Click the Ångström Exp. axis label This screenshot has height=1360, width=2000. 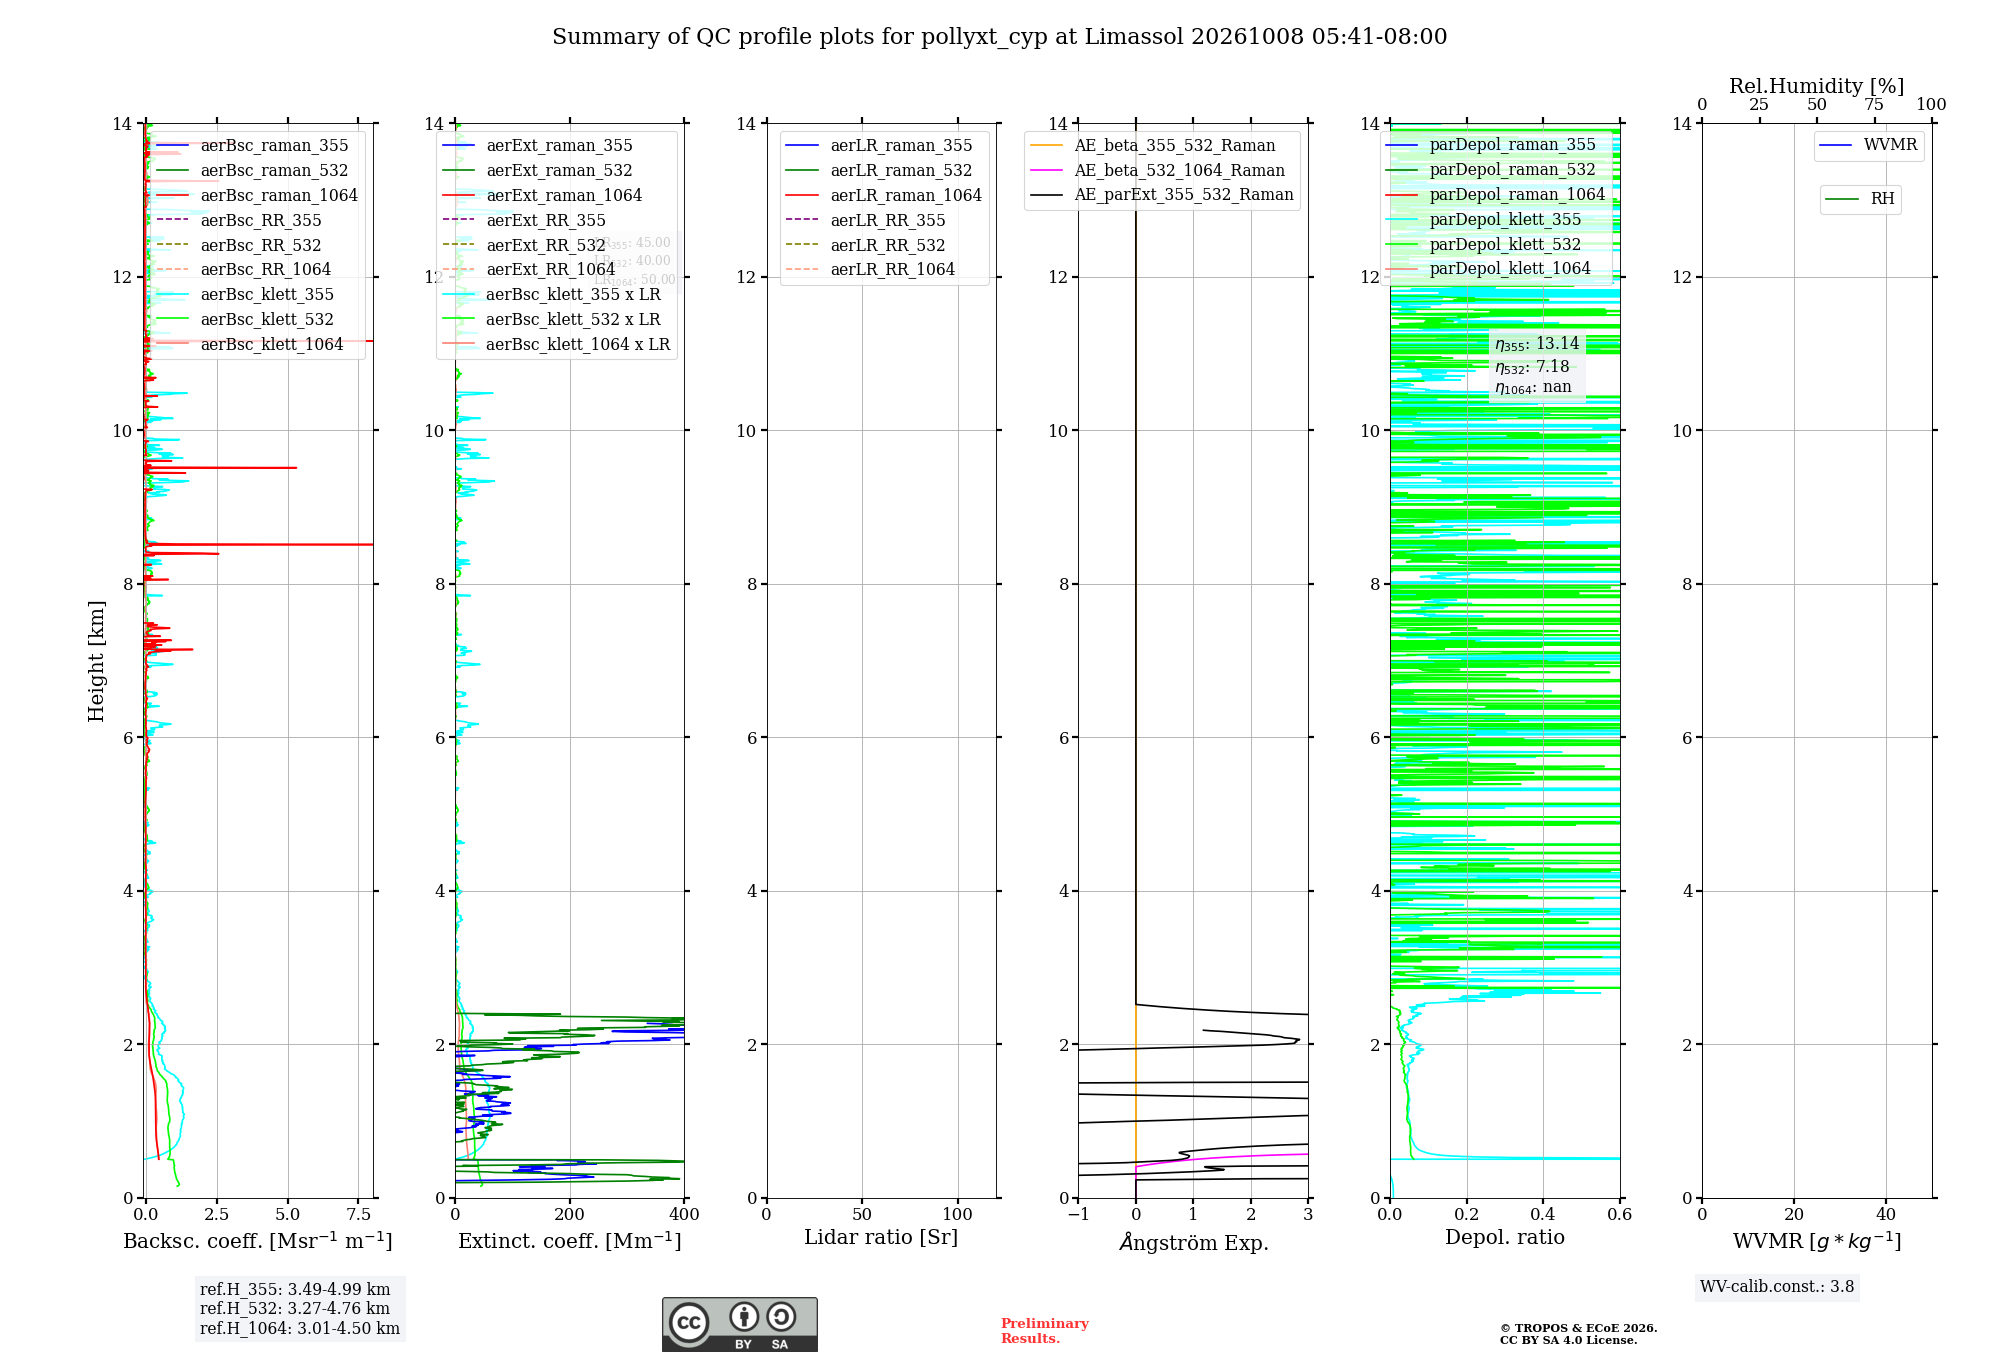pos(1194,1242)
